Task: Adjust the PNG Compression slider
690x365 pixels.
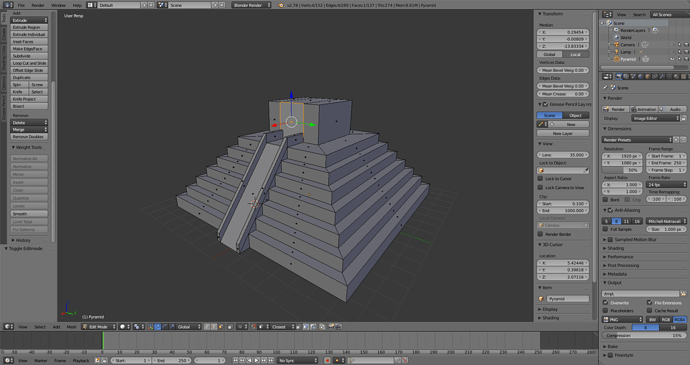Action: (644, 336)
